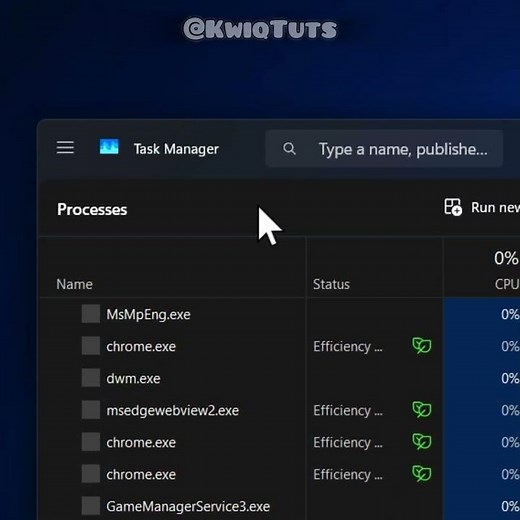Screen dimensions: 520x520
Task: Click the efficiency leaf icon for msedgewebview2.exe
Action: tap(422, 409)
